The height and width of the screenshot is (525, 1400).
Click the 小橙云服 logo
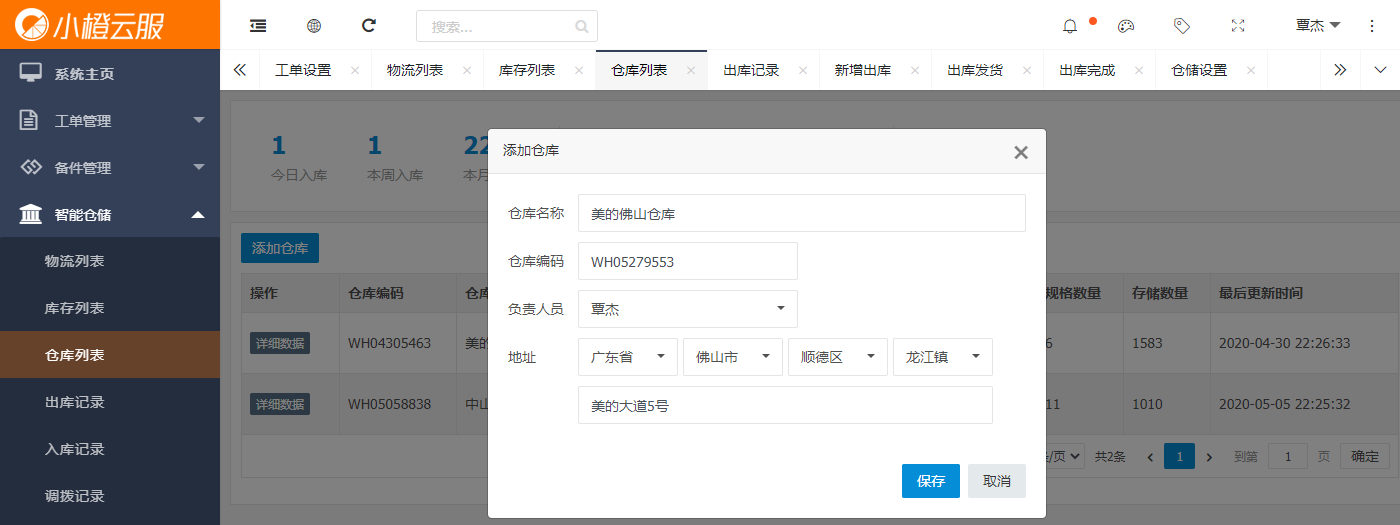click(88, 24)
